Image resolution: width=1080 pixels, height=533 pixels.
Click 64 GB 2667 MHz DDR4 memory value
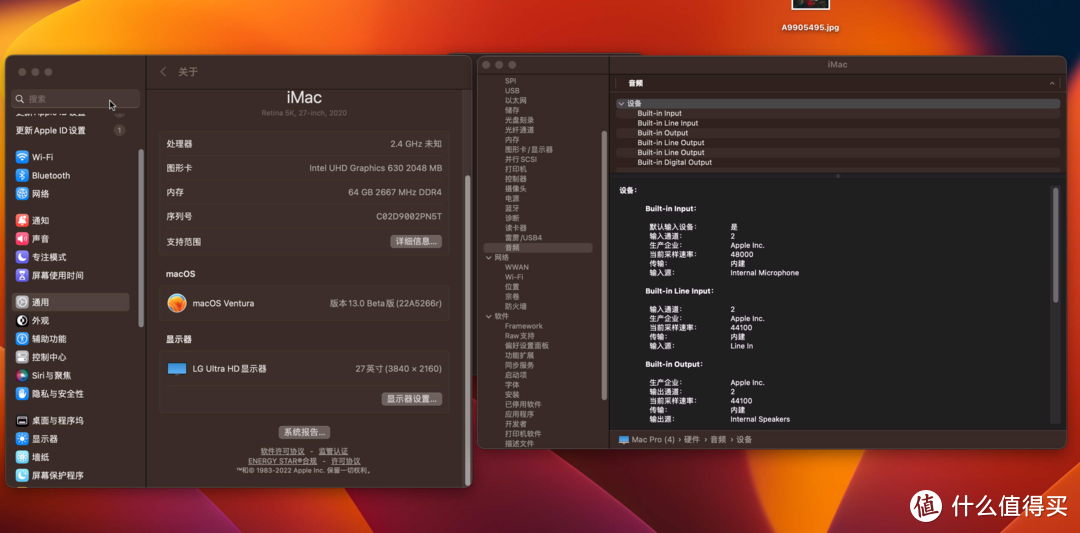(395, 192)
